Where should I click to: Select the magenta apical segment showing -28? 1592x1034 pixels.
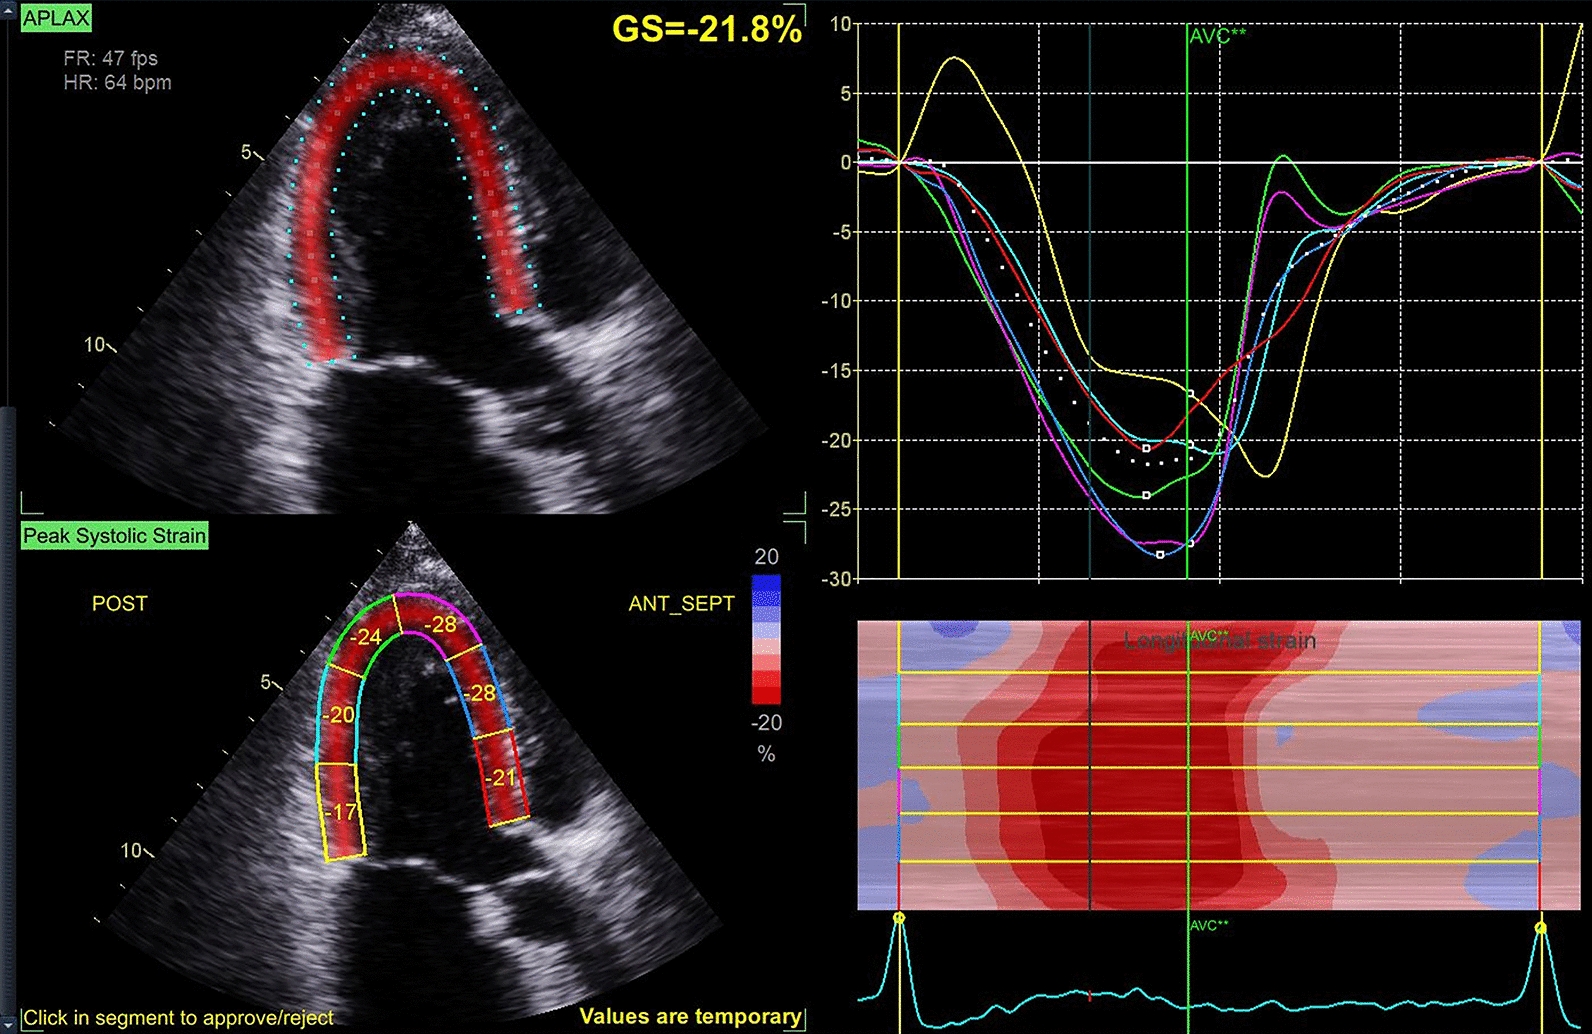[440, 624]
